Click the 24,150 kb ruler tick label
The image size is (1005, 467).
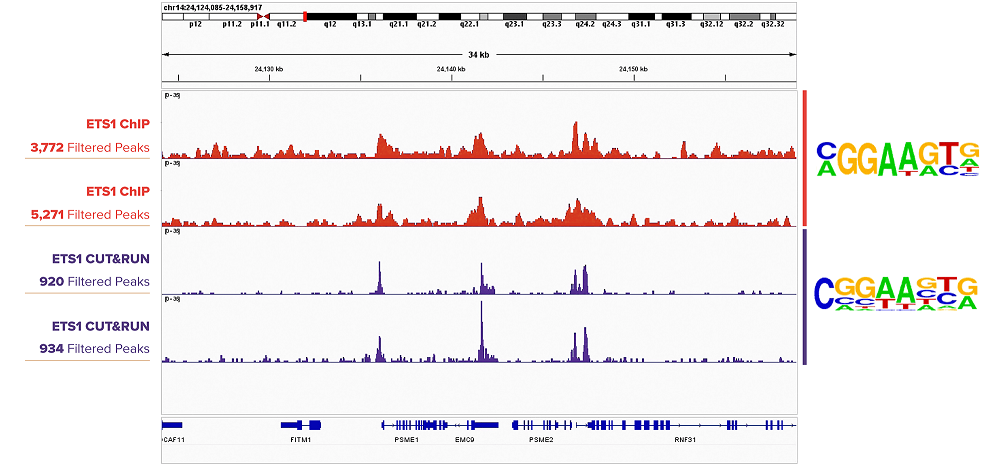(633, 69)
